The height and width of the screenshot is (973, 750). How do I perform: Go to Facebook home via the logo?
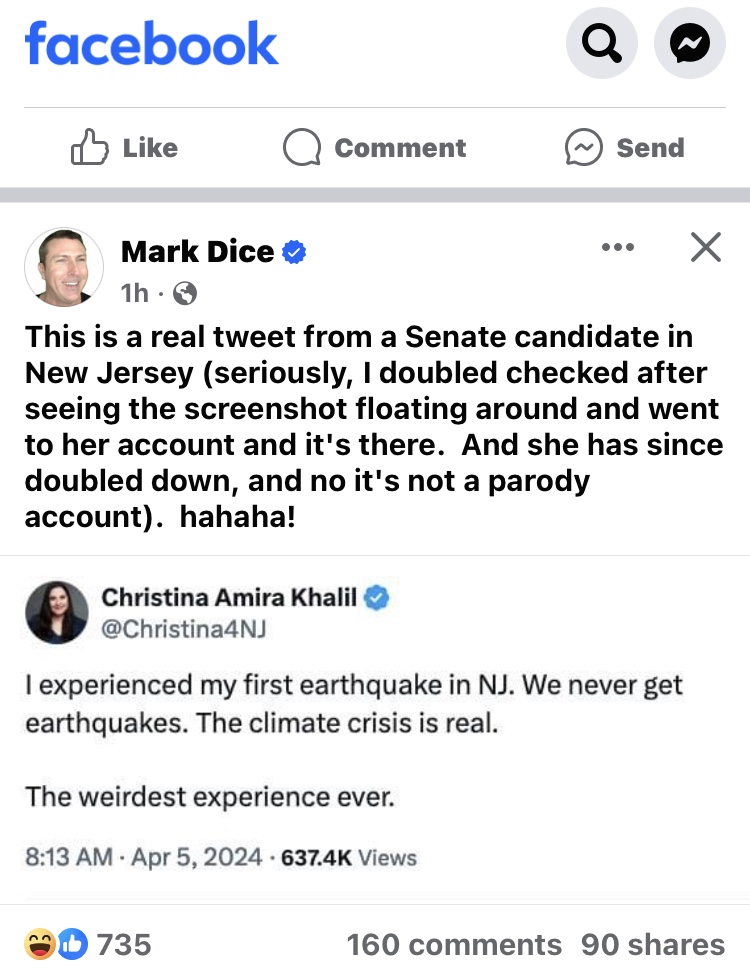(x=151, y=43)
